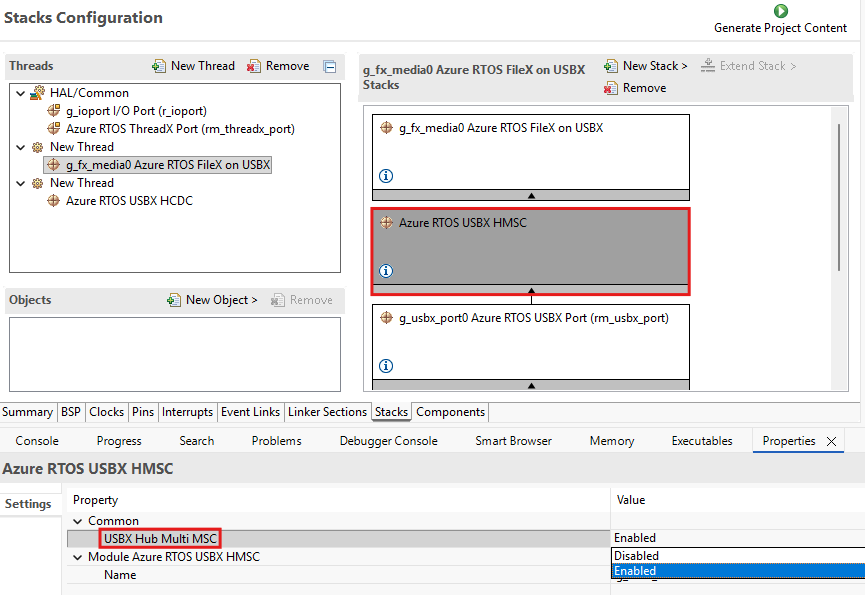
Task: Open the Summary tab
Action: [28, 412]
